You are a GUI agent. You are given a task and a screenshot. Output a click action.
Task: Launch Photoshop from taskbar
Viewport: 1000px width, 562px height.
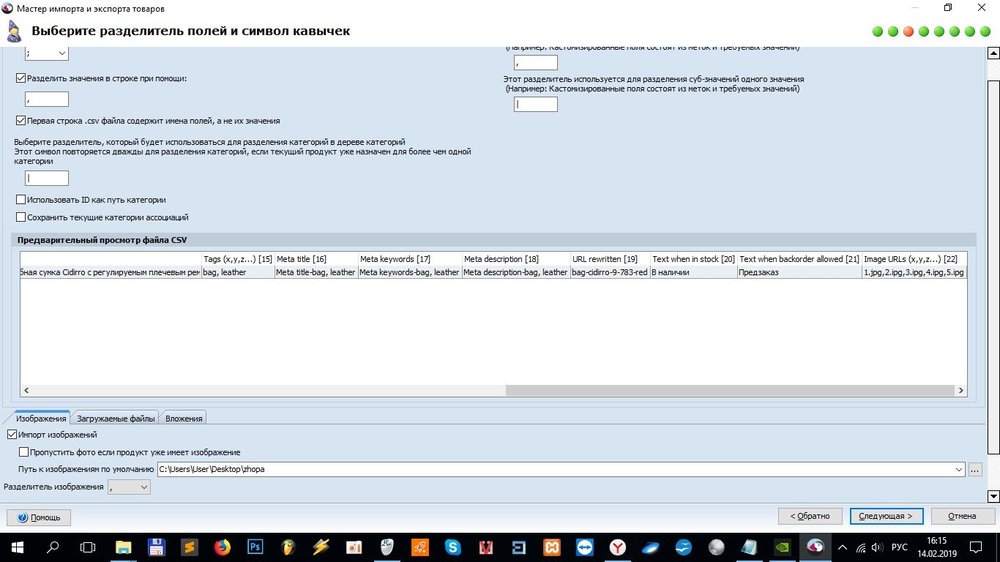click(x=255, y=547)
